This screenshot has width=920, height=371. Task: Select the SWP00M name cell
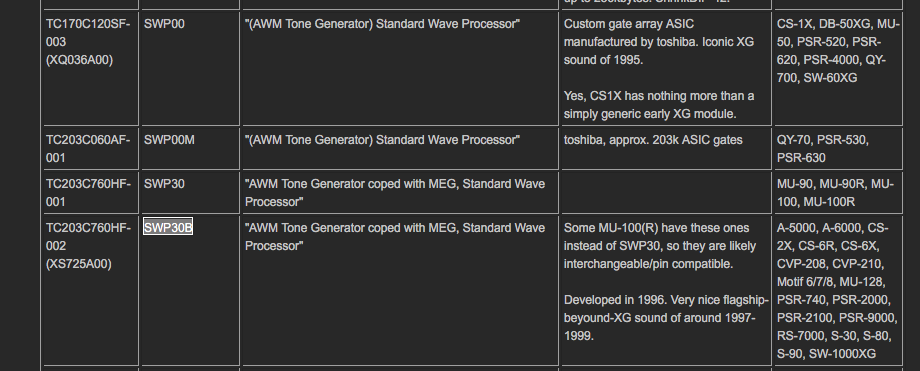190,149
